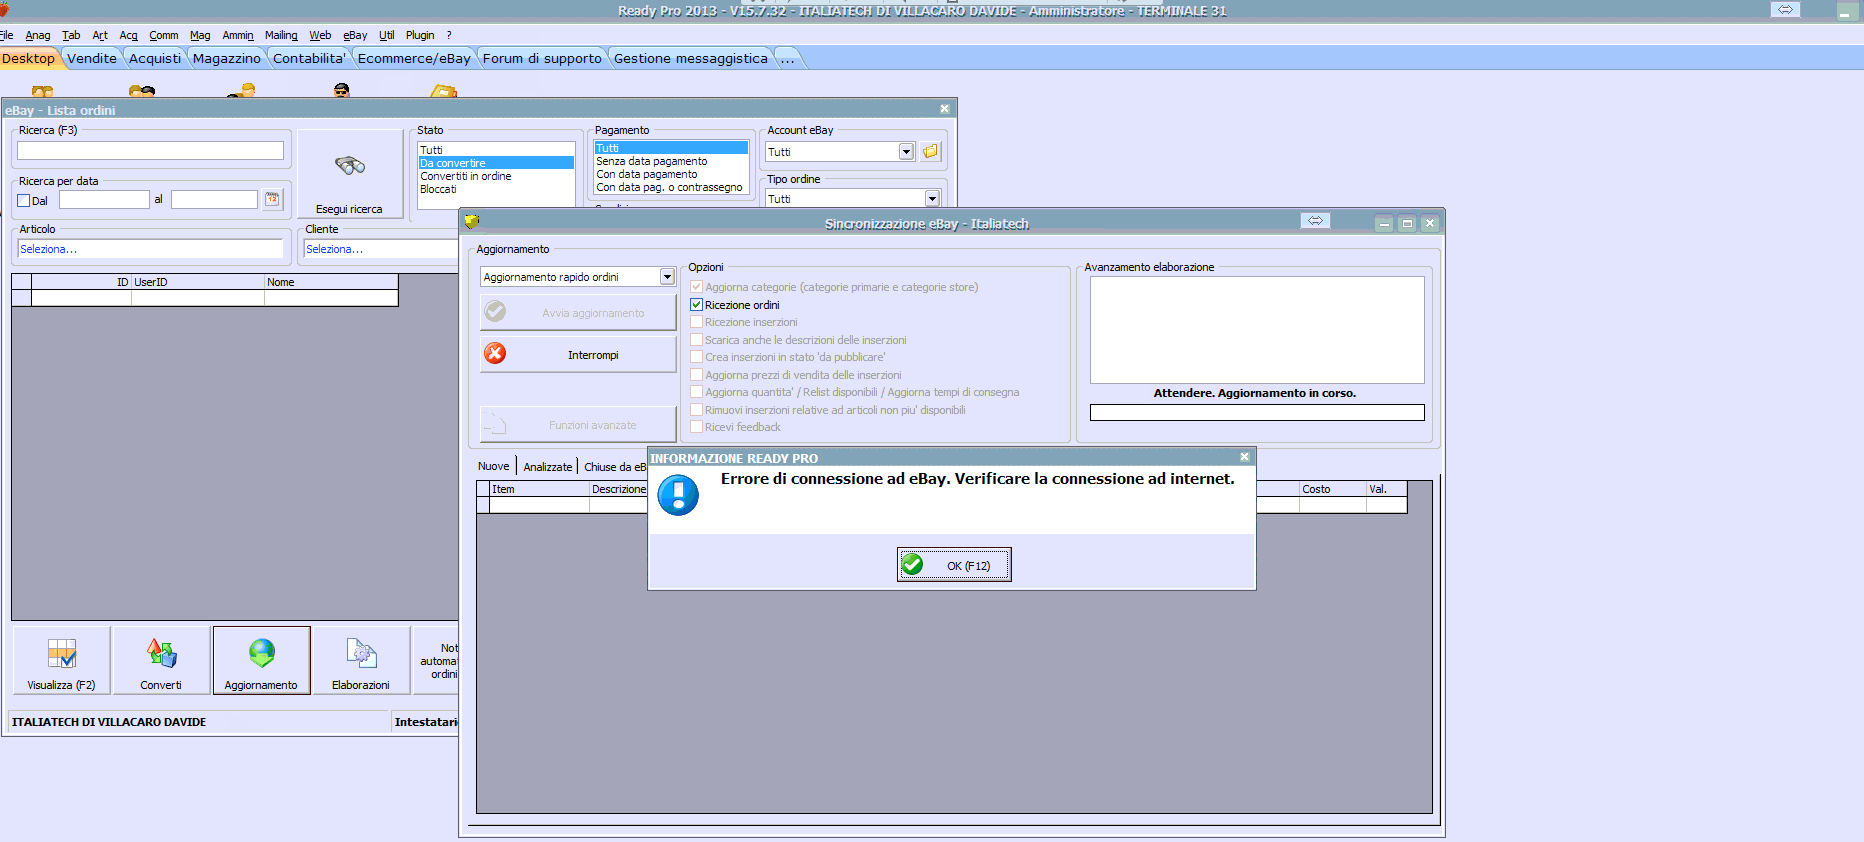Viewport: 1864px width, 842px height.
Task: Open the Cliente Seleziona selector
Action: (x=381, y=249)
